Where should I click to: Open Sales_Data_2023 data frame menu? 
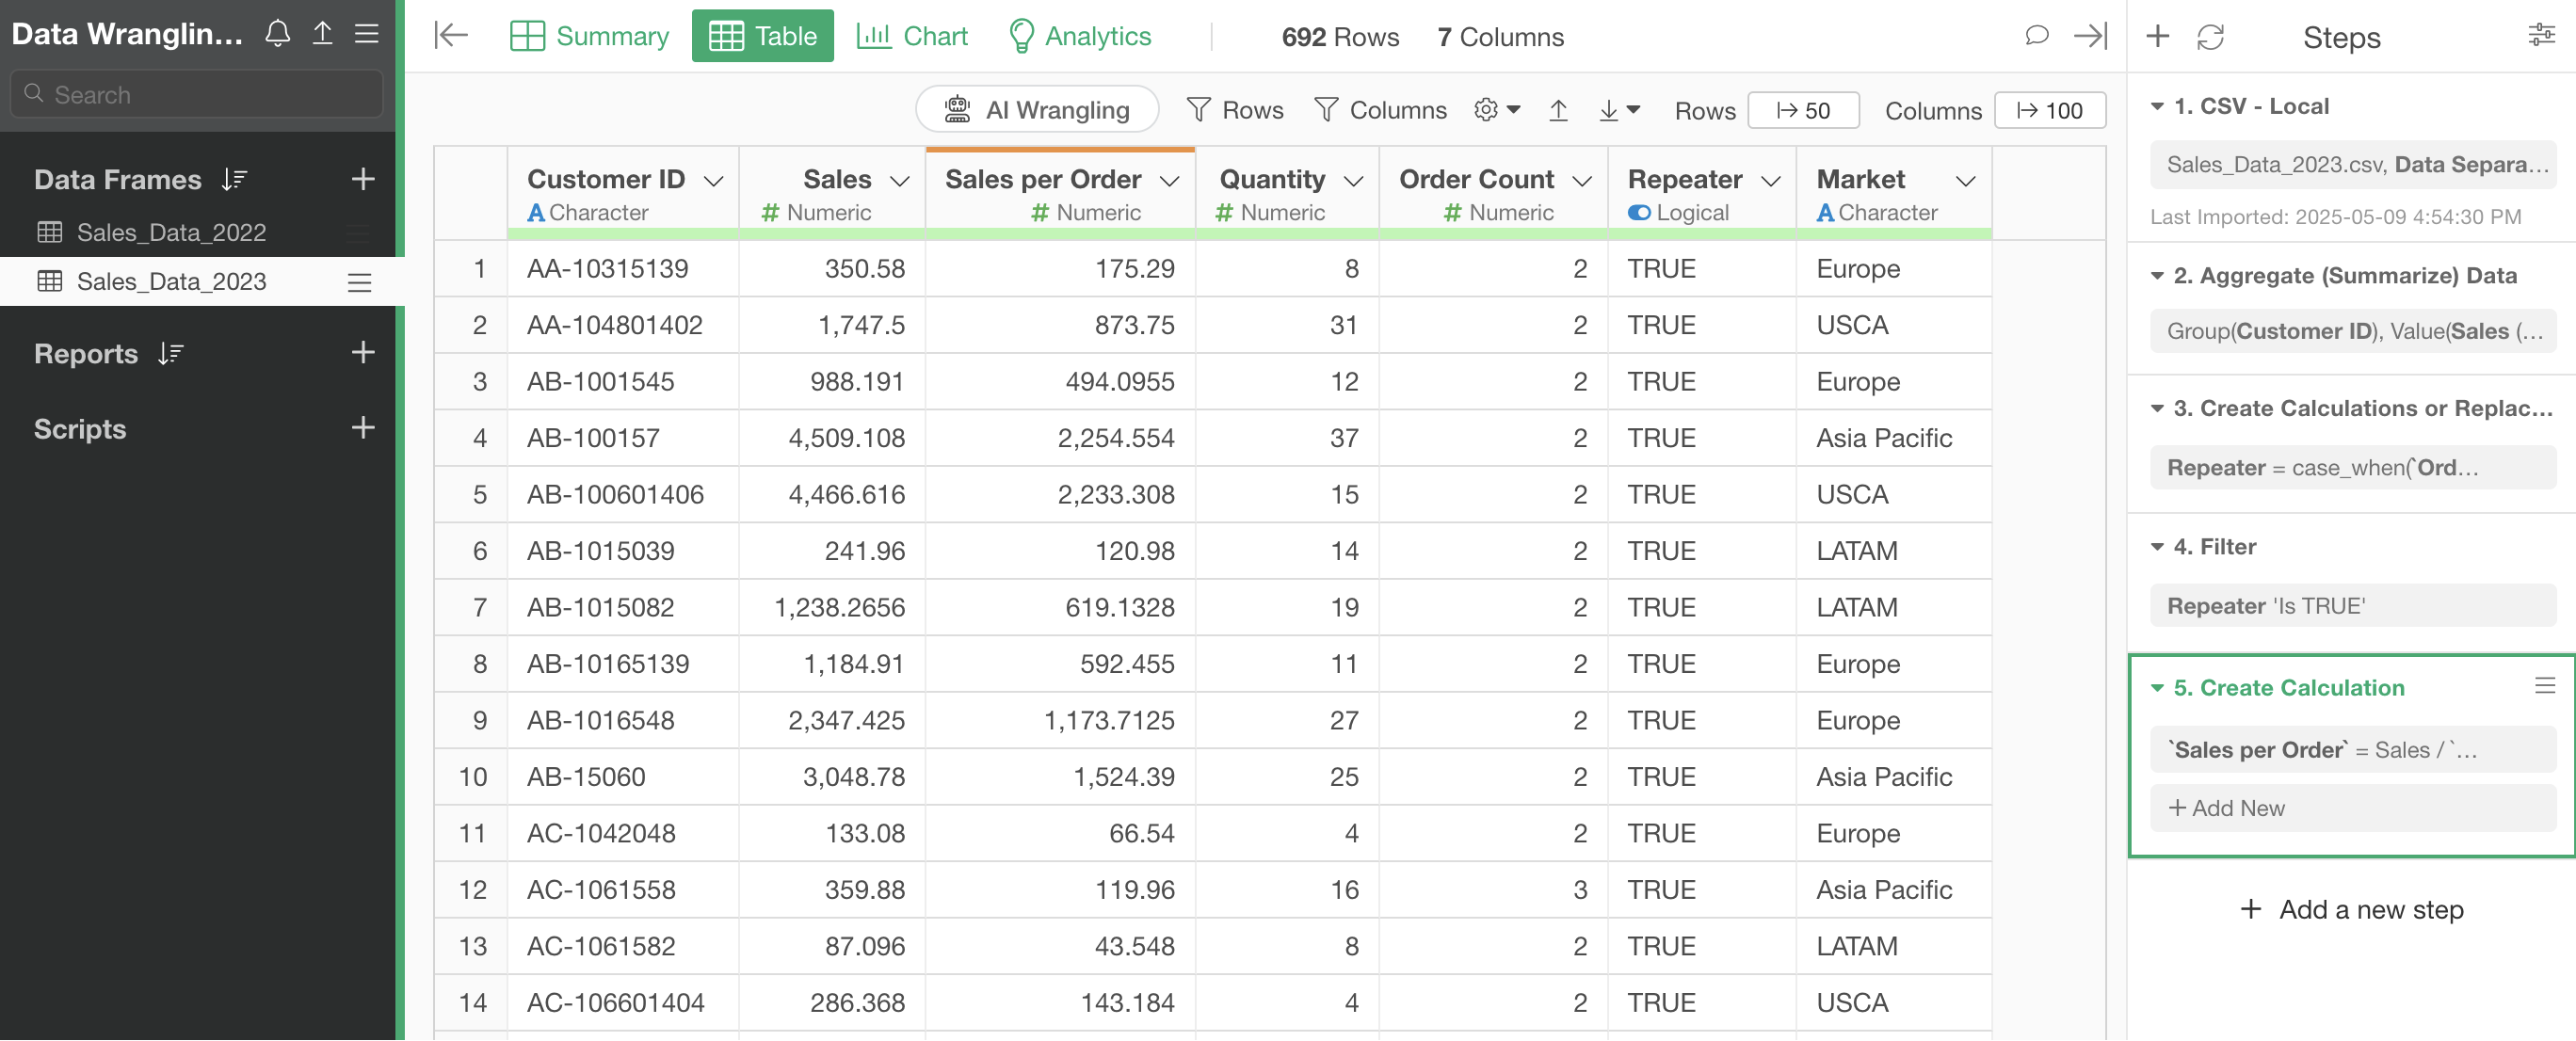[359, 282]
